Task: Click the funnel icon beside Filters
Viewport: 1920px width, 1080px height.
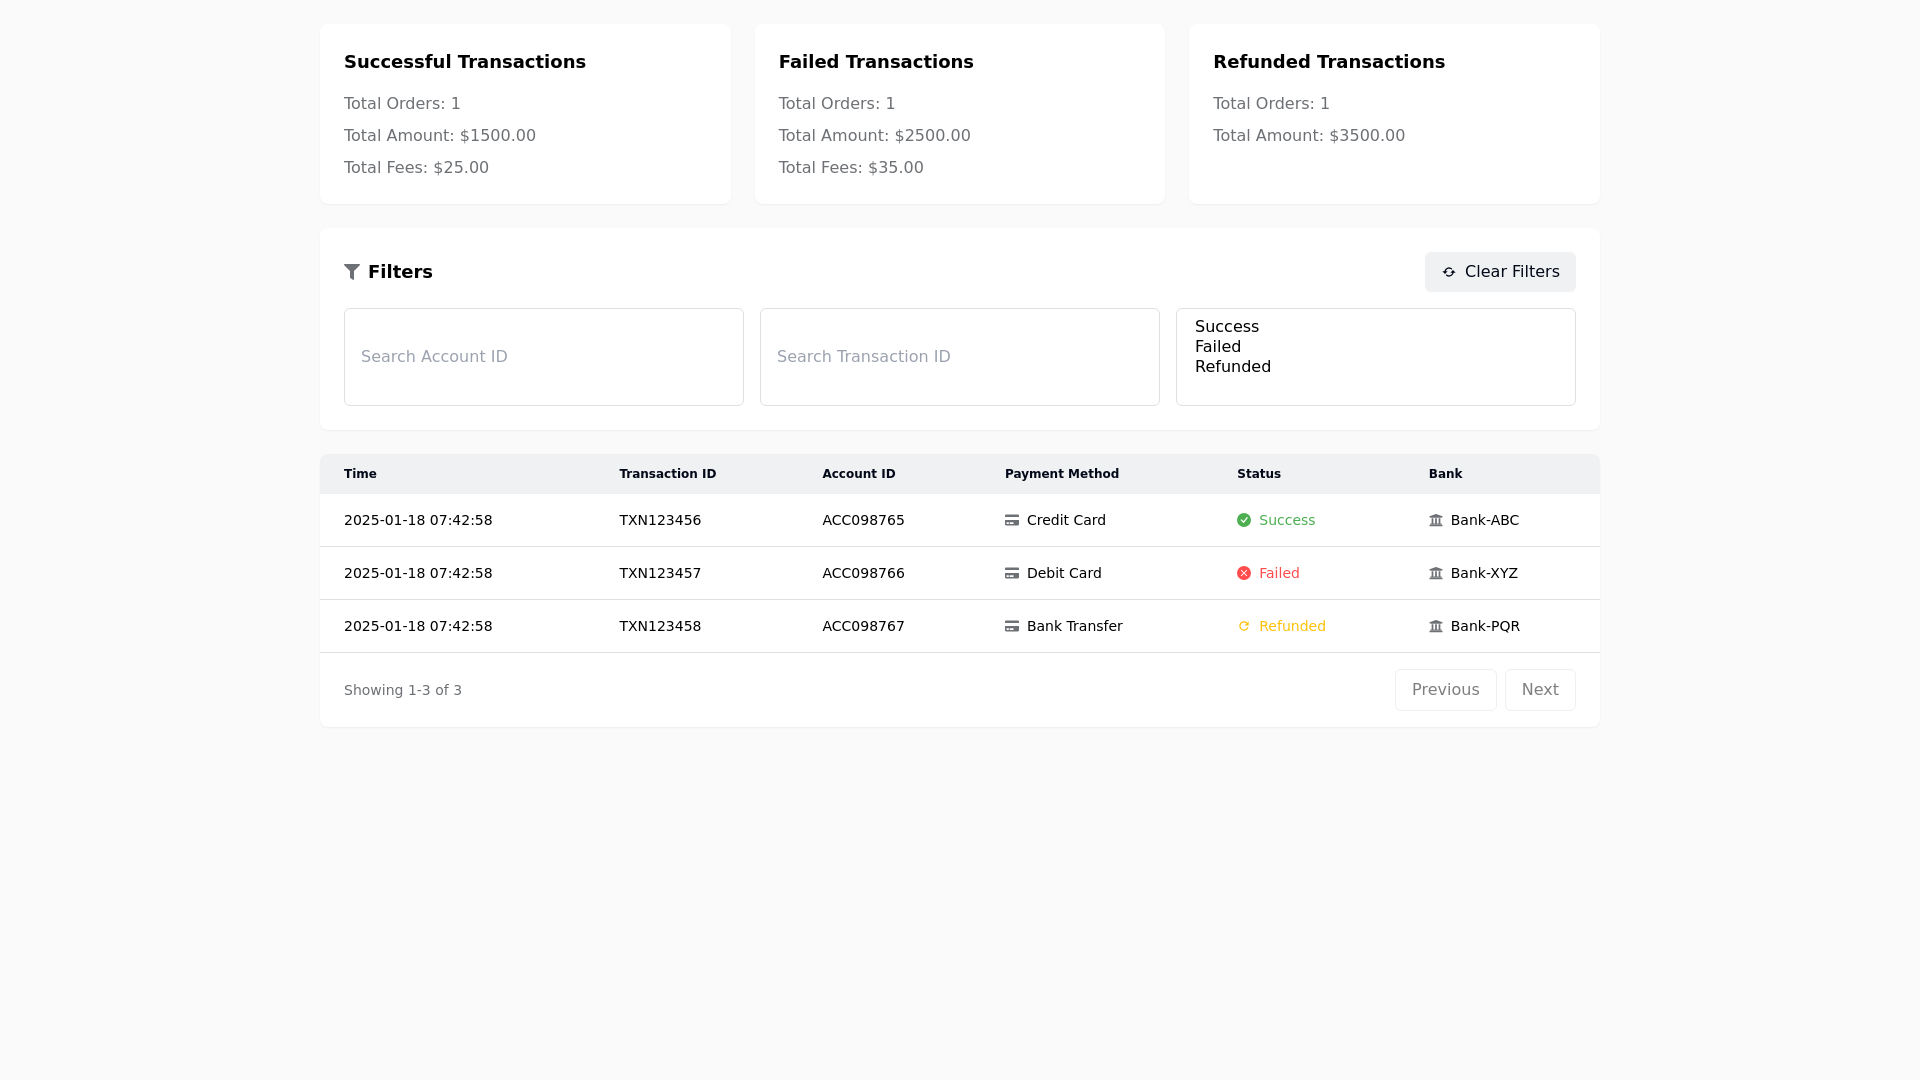Action: [x=352, y=272]
